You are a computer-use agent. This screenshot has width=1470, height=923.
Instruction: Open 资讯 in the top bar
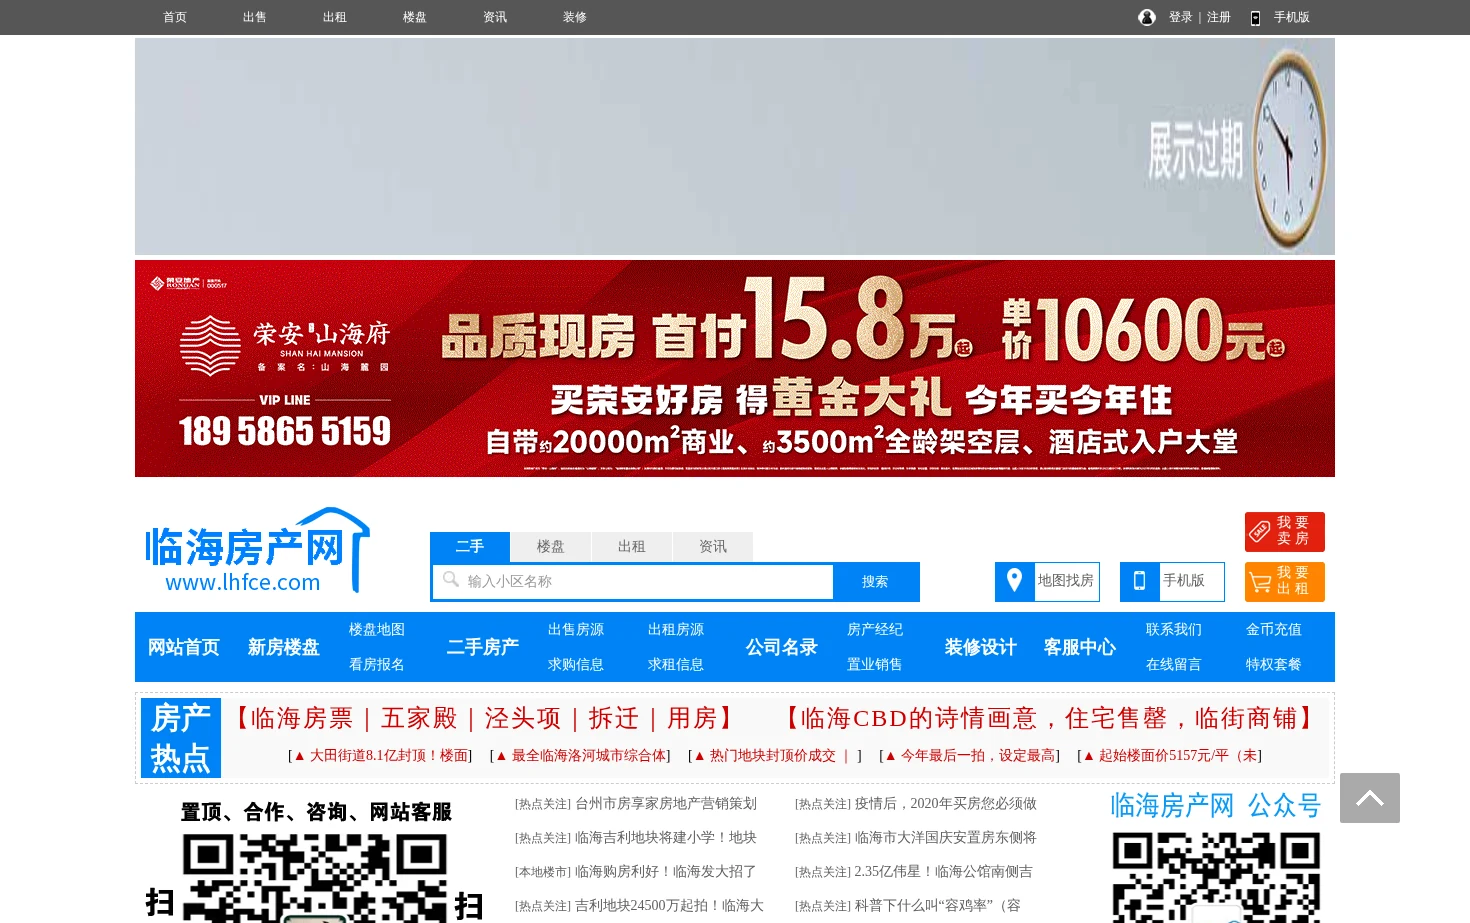[495, 17]
